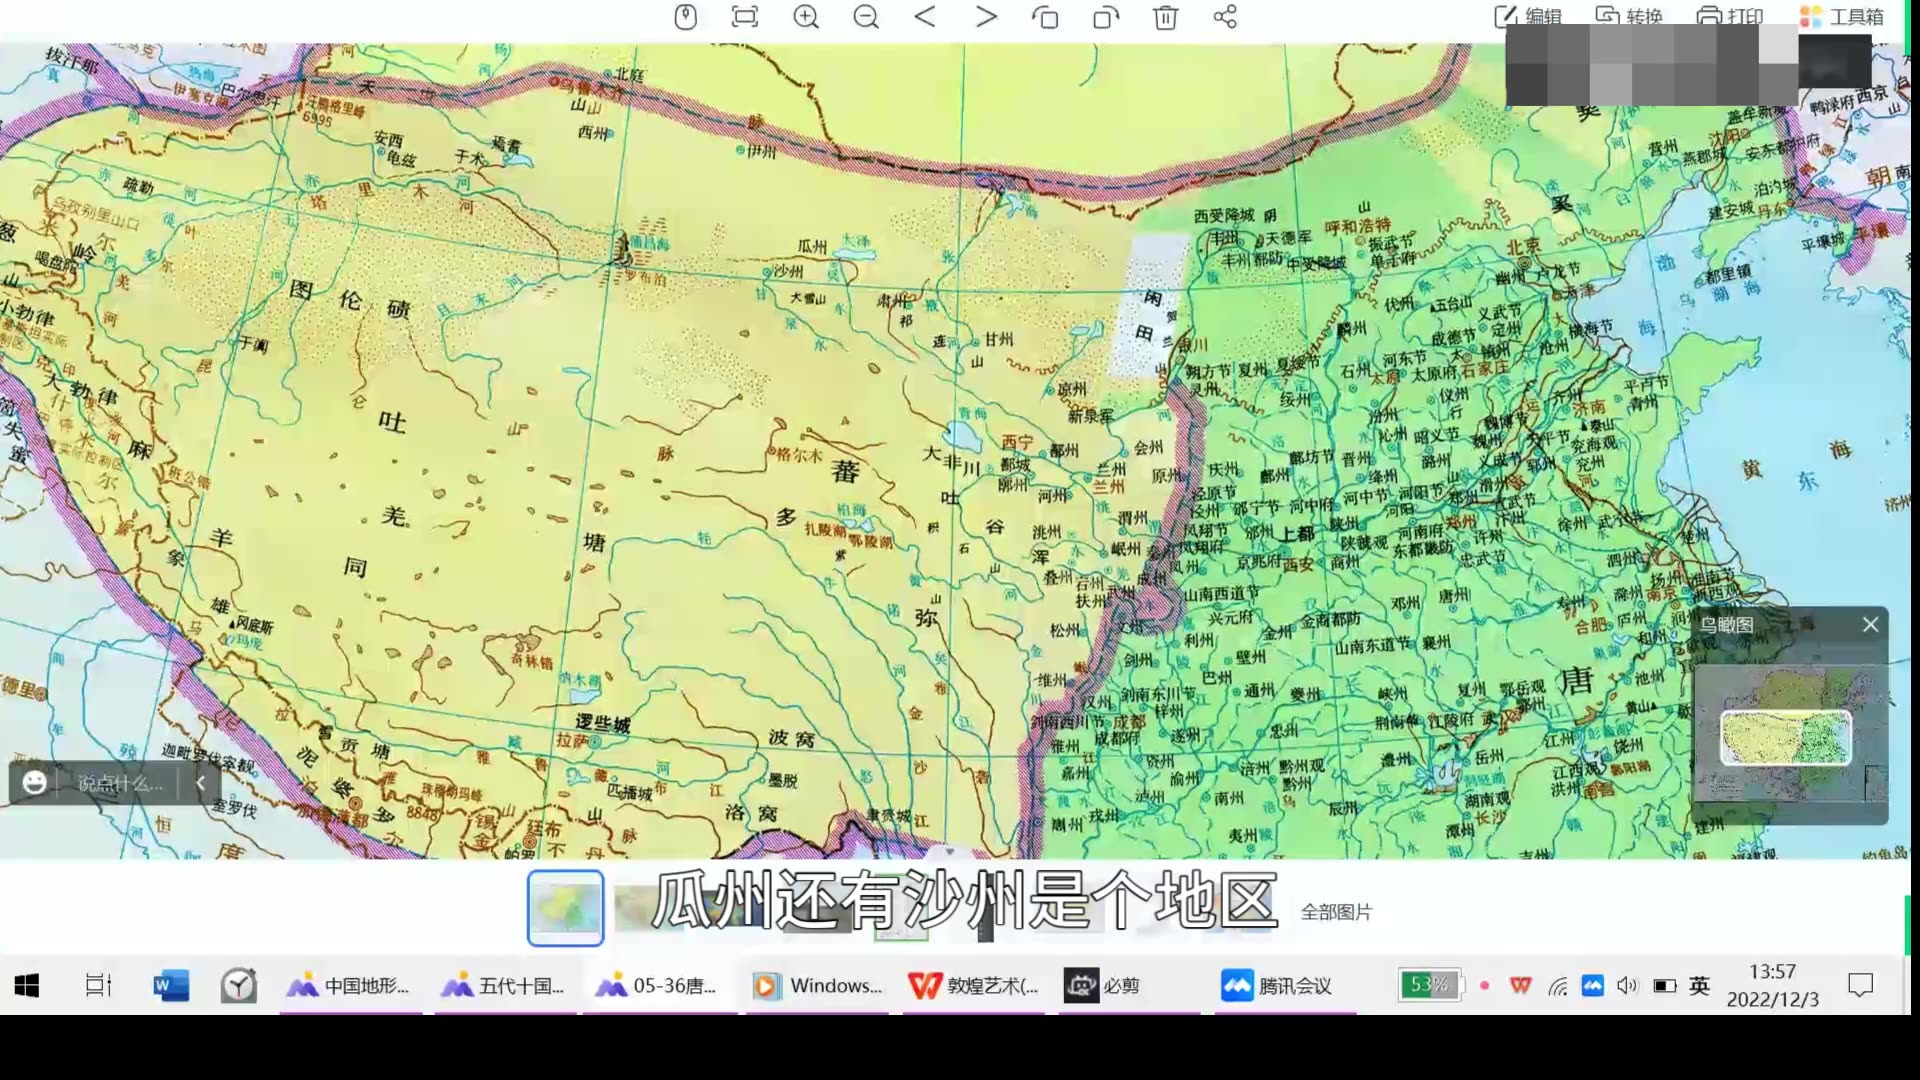Viewport: 1920px width, 1080px height.
Task: Switch to the Windows media player taskbar item
Action: [817, 986]
